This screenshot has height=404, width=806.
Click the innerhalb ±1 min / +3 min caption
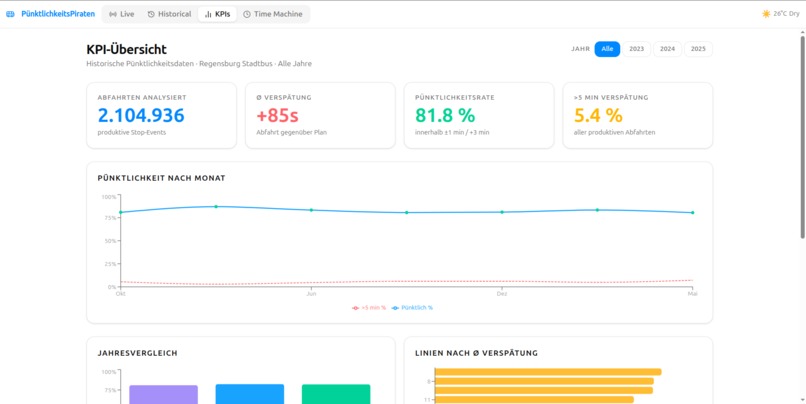click(x=452, y=133)
